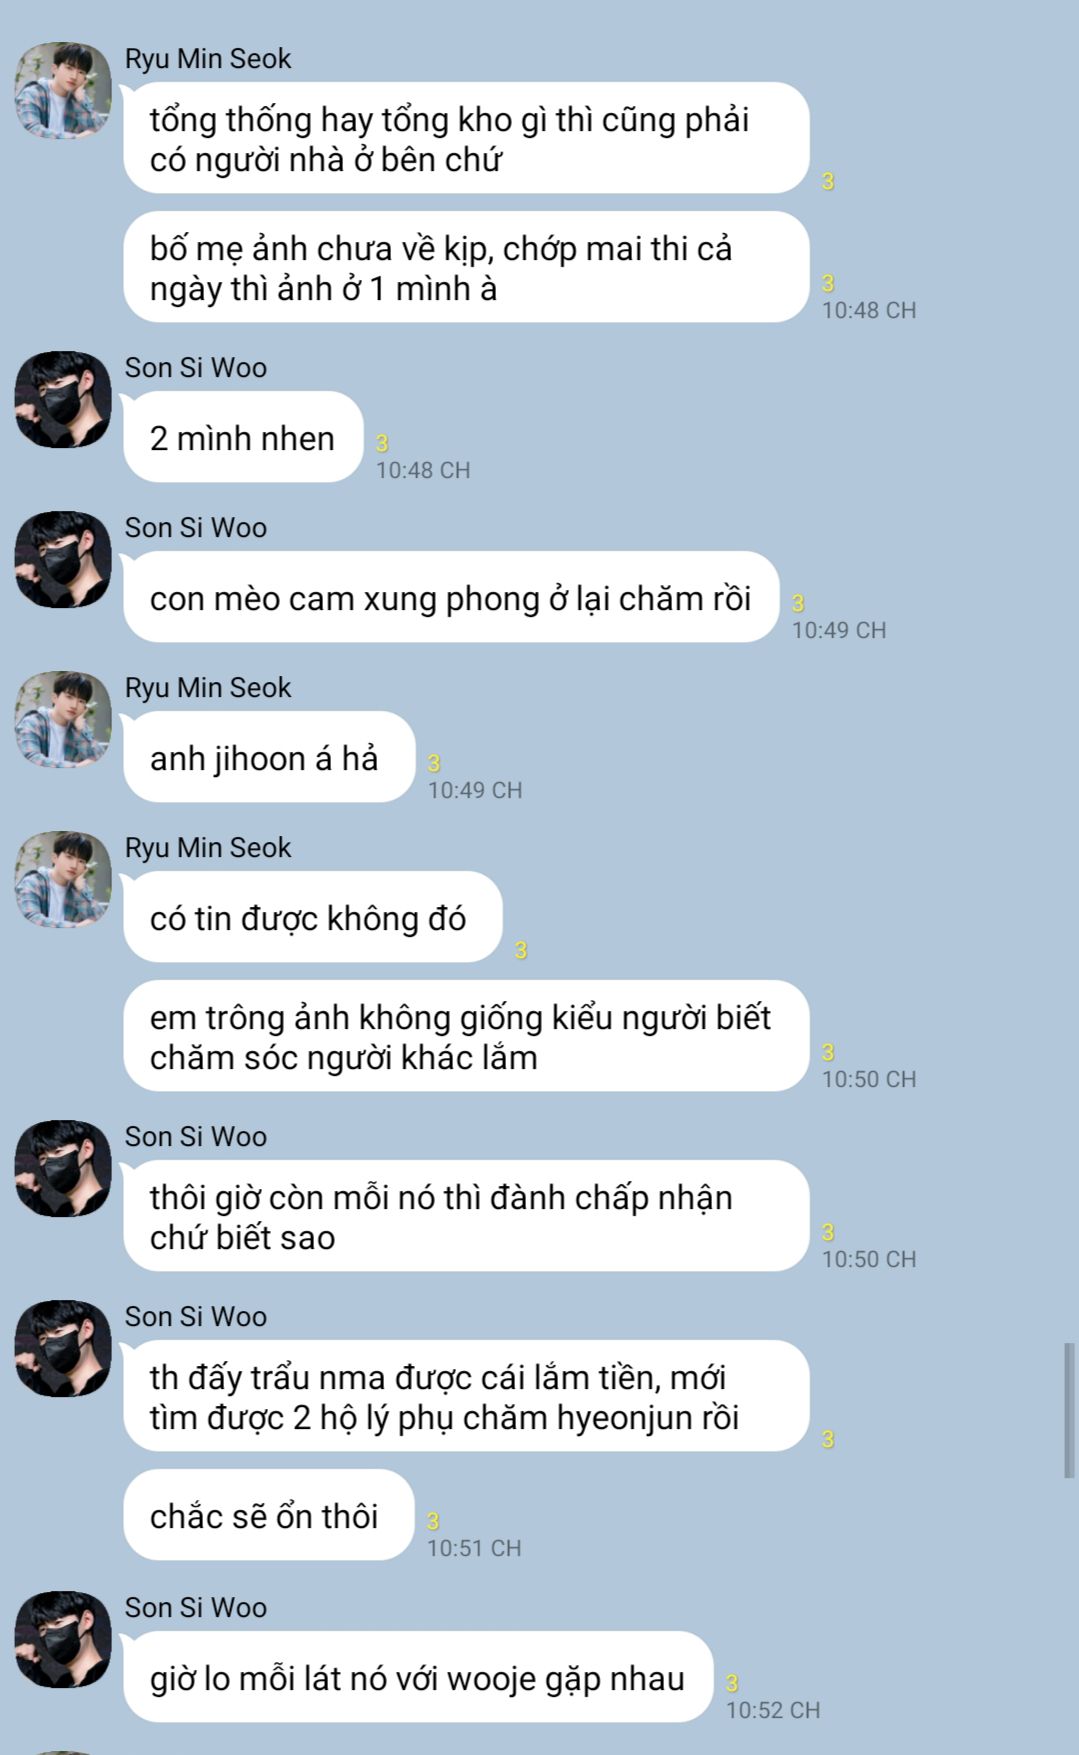1079x1755 pixels.
Task: Tap Son Si Woo avatar beside "thôi giờ còn mỗi nó"
Action: click(62, 1168)
